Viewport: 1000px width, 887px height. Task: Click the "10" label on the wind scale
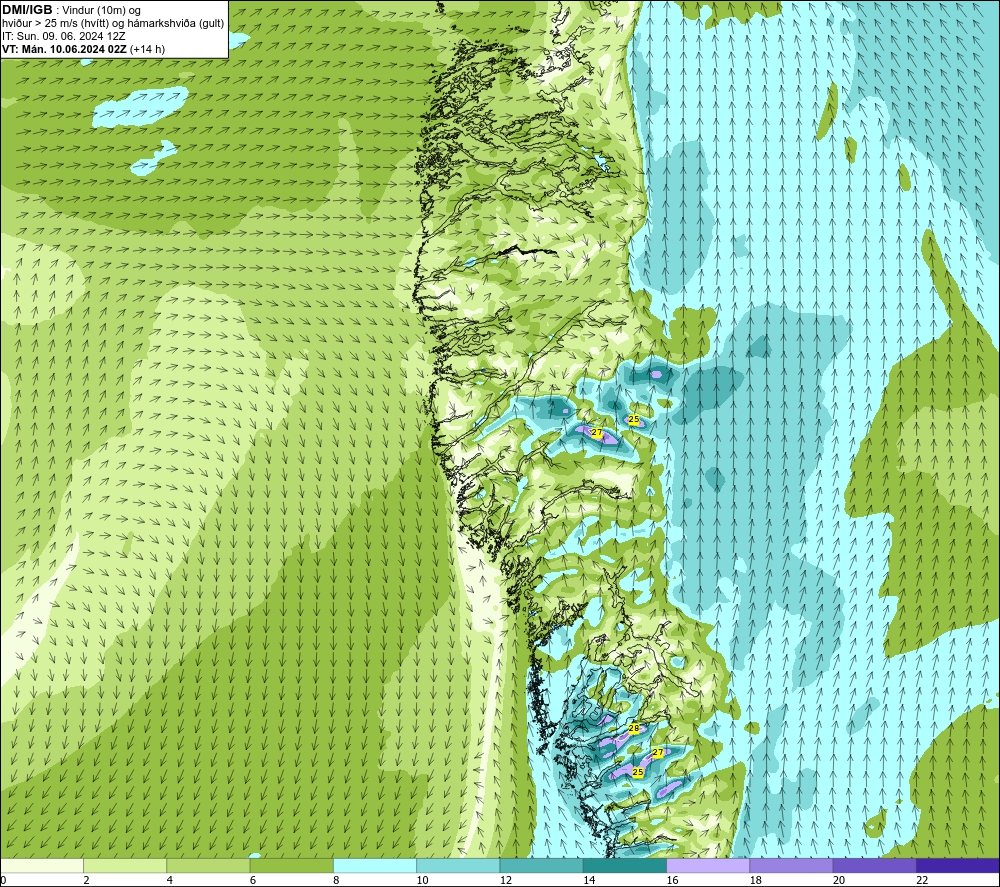423,881
